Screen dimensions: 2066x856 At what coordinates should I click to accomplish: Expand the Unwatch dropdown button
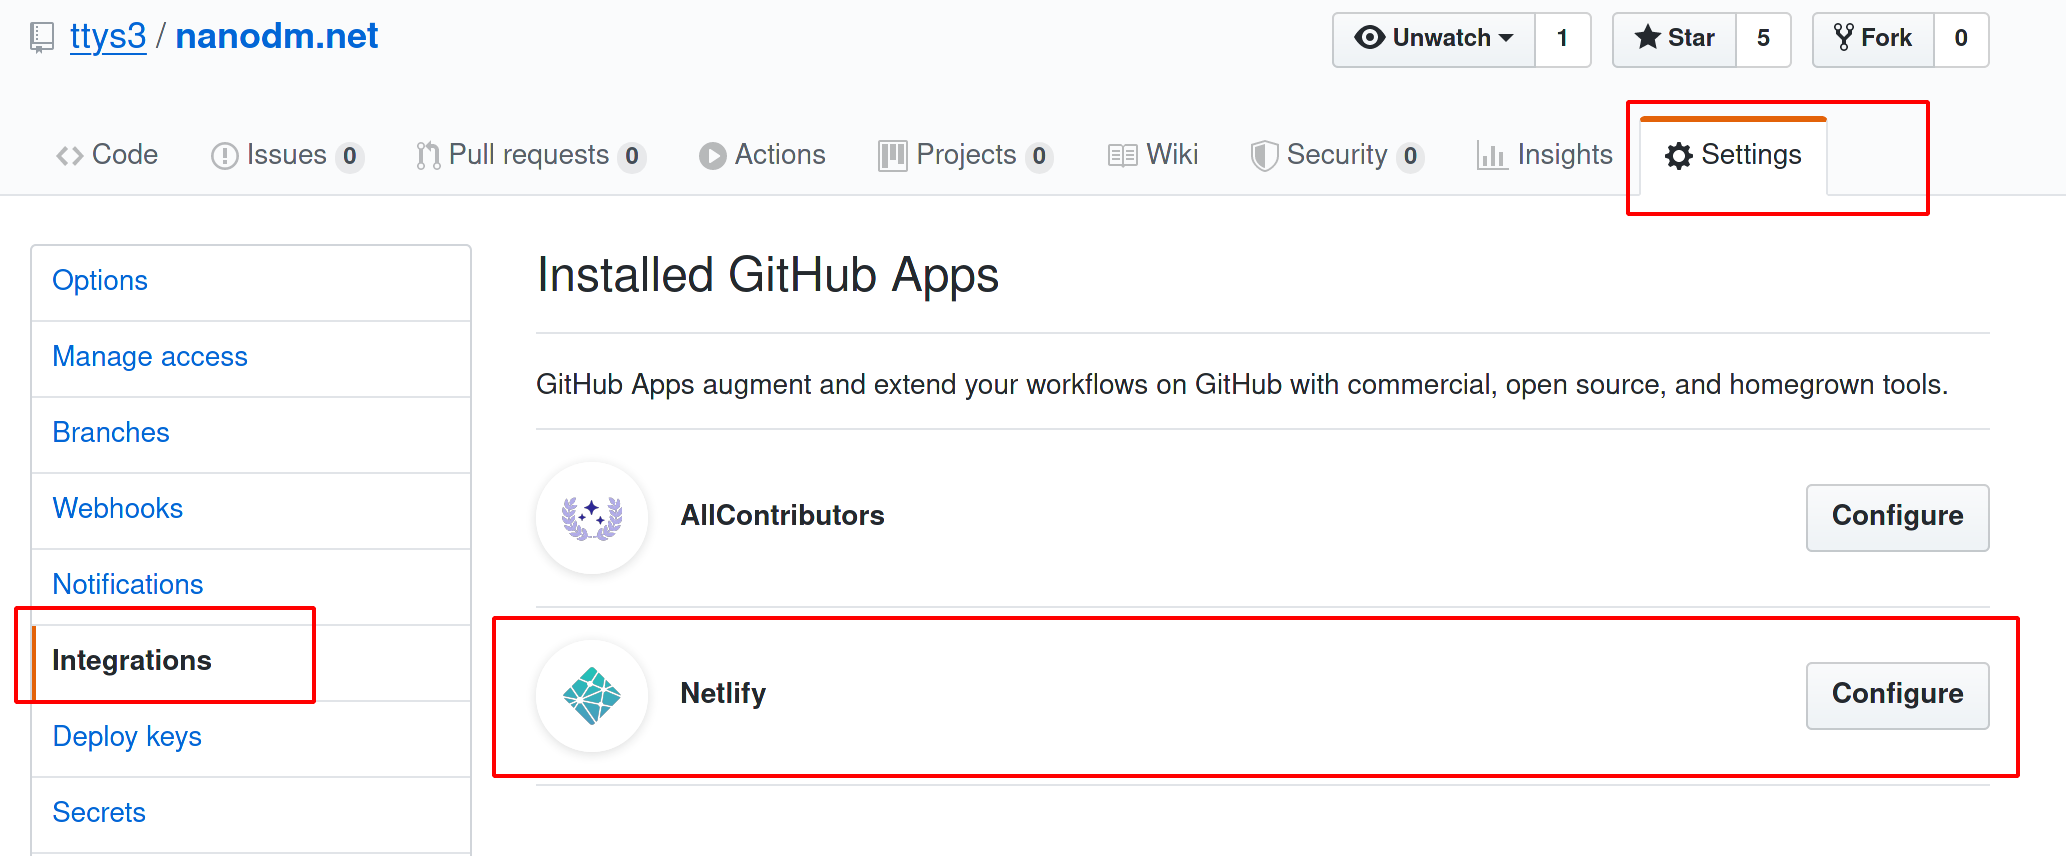click(x=1434, y=39)
